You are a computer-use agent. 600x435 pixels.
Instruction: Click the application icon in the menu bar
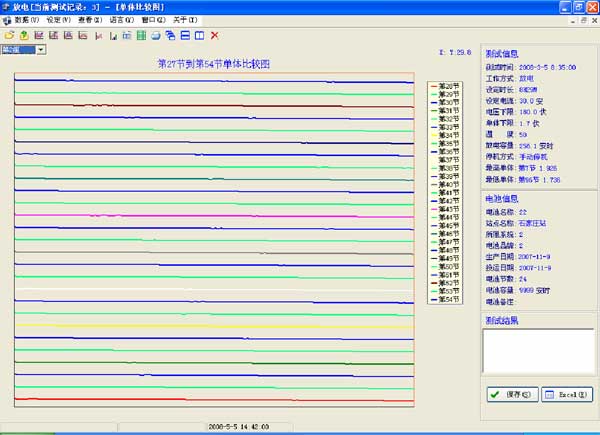[x=7, y=20]
